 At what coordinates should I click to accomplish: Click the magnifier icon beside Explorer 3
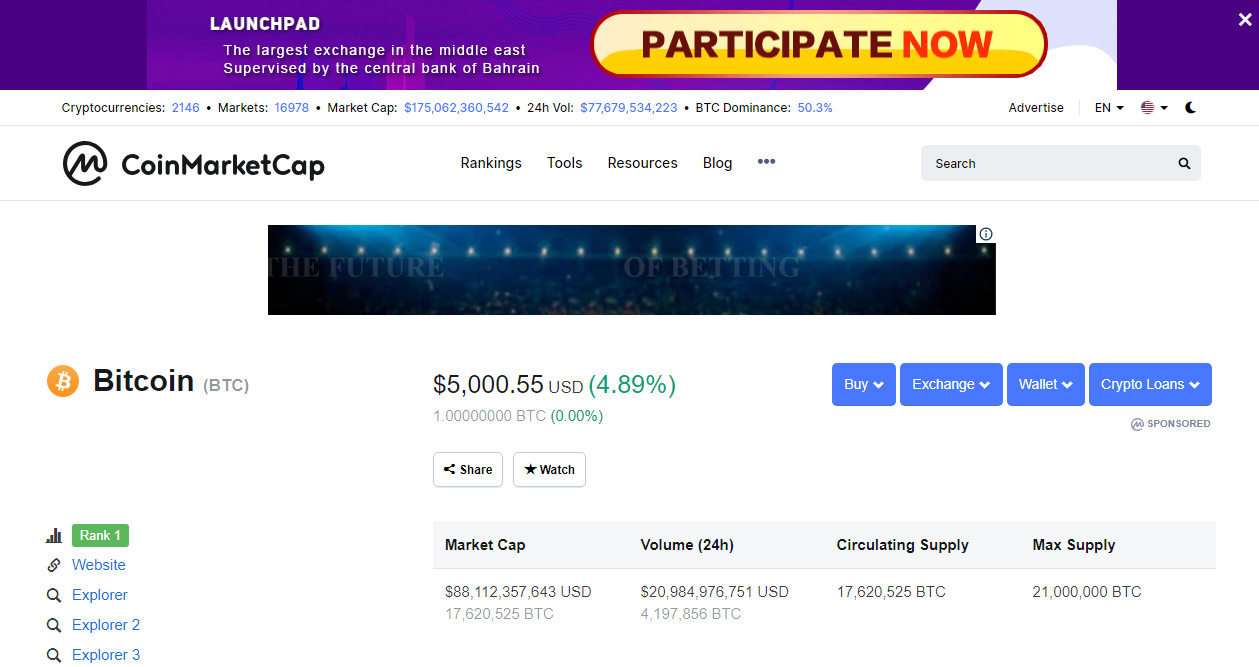[54, 655]
